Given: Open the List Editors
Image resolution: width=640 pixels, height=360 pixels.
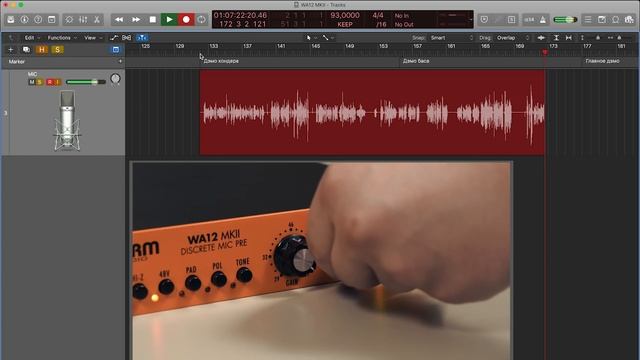Looking at the screenshot, I should point(588,20).
